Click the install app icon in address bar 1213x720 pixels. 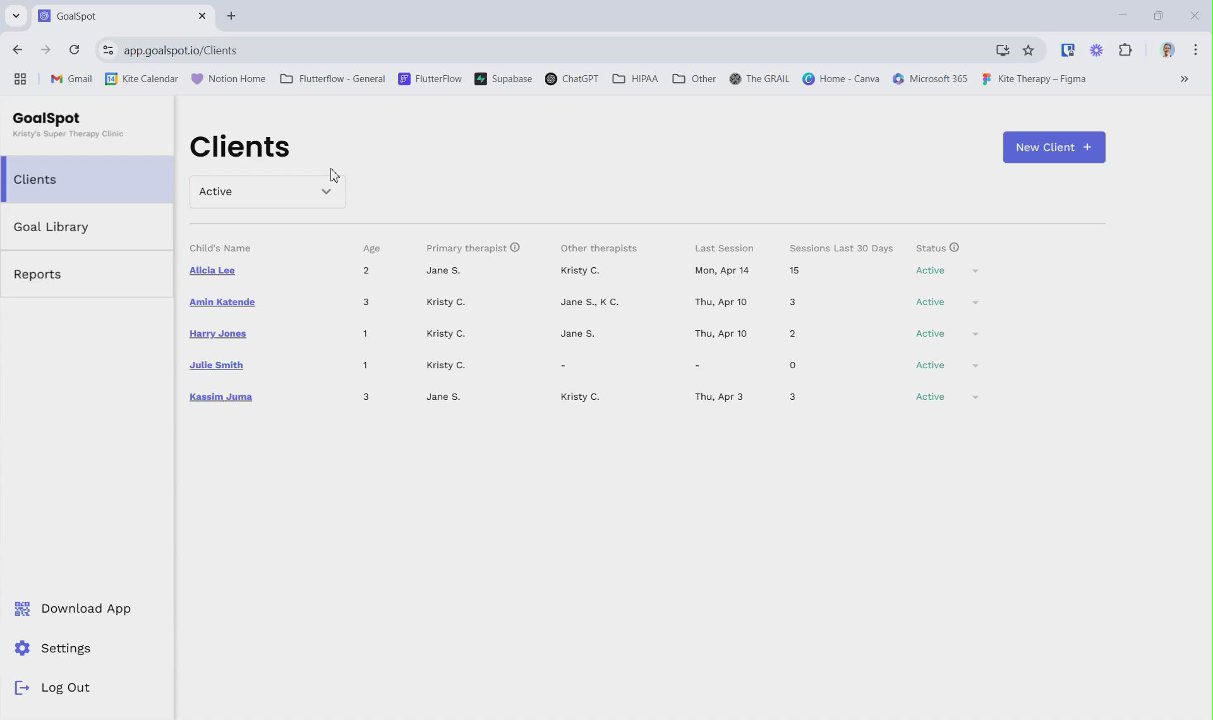coord(1002,50)
